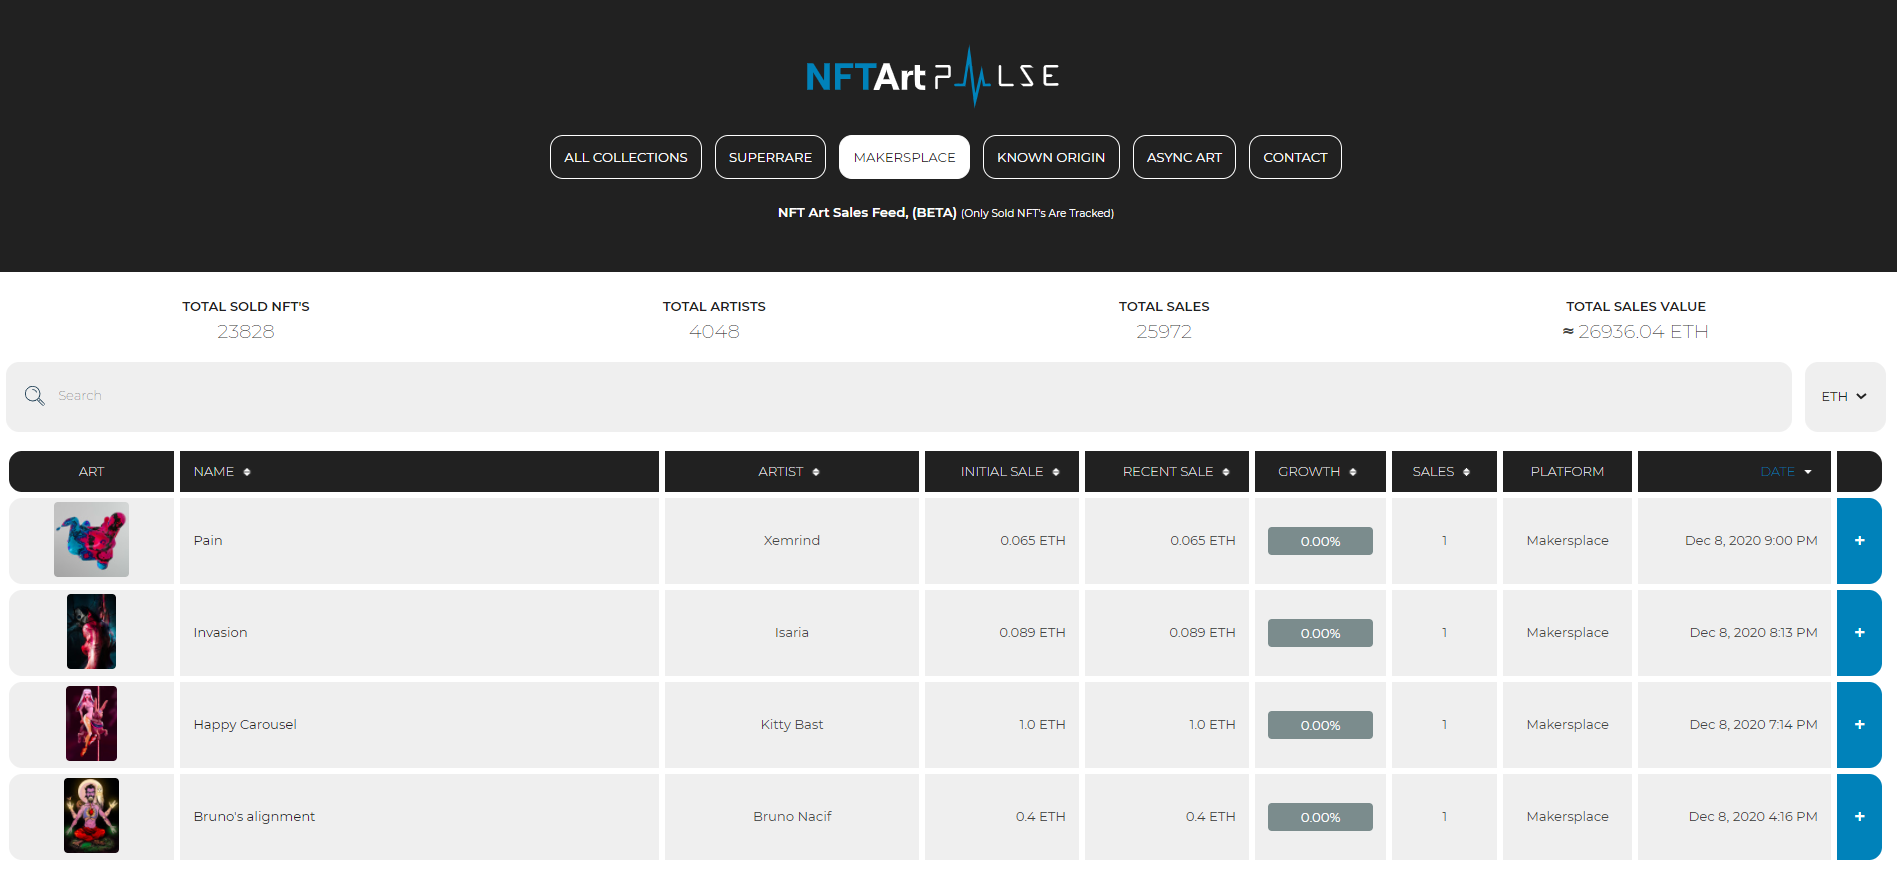Click Happy Carousel's 0.00% growth badge
Viewport: 1897px width, 869px height.
(x=1320, y=725)
